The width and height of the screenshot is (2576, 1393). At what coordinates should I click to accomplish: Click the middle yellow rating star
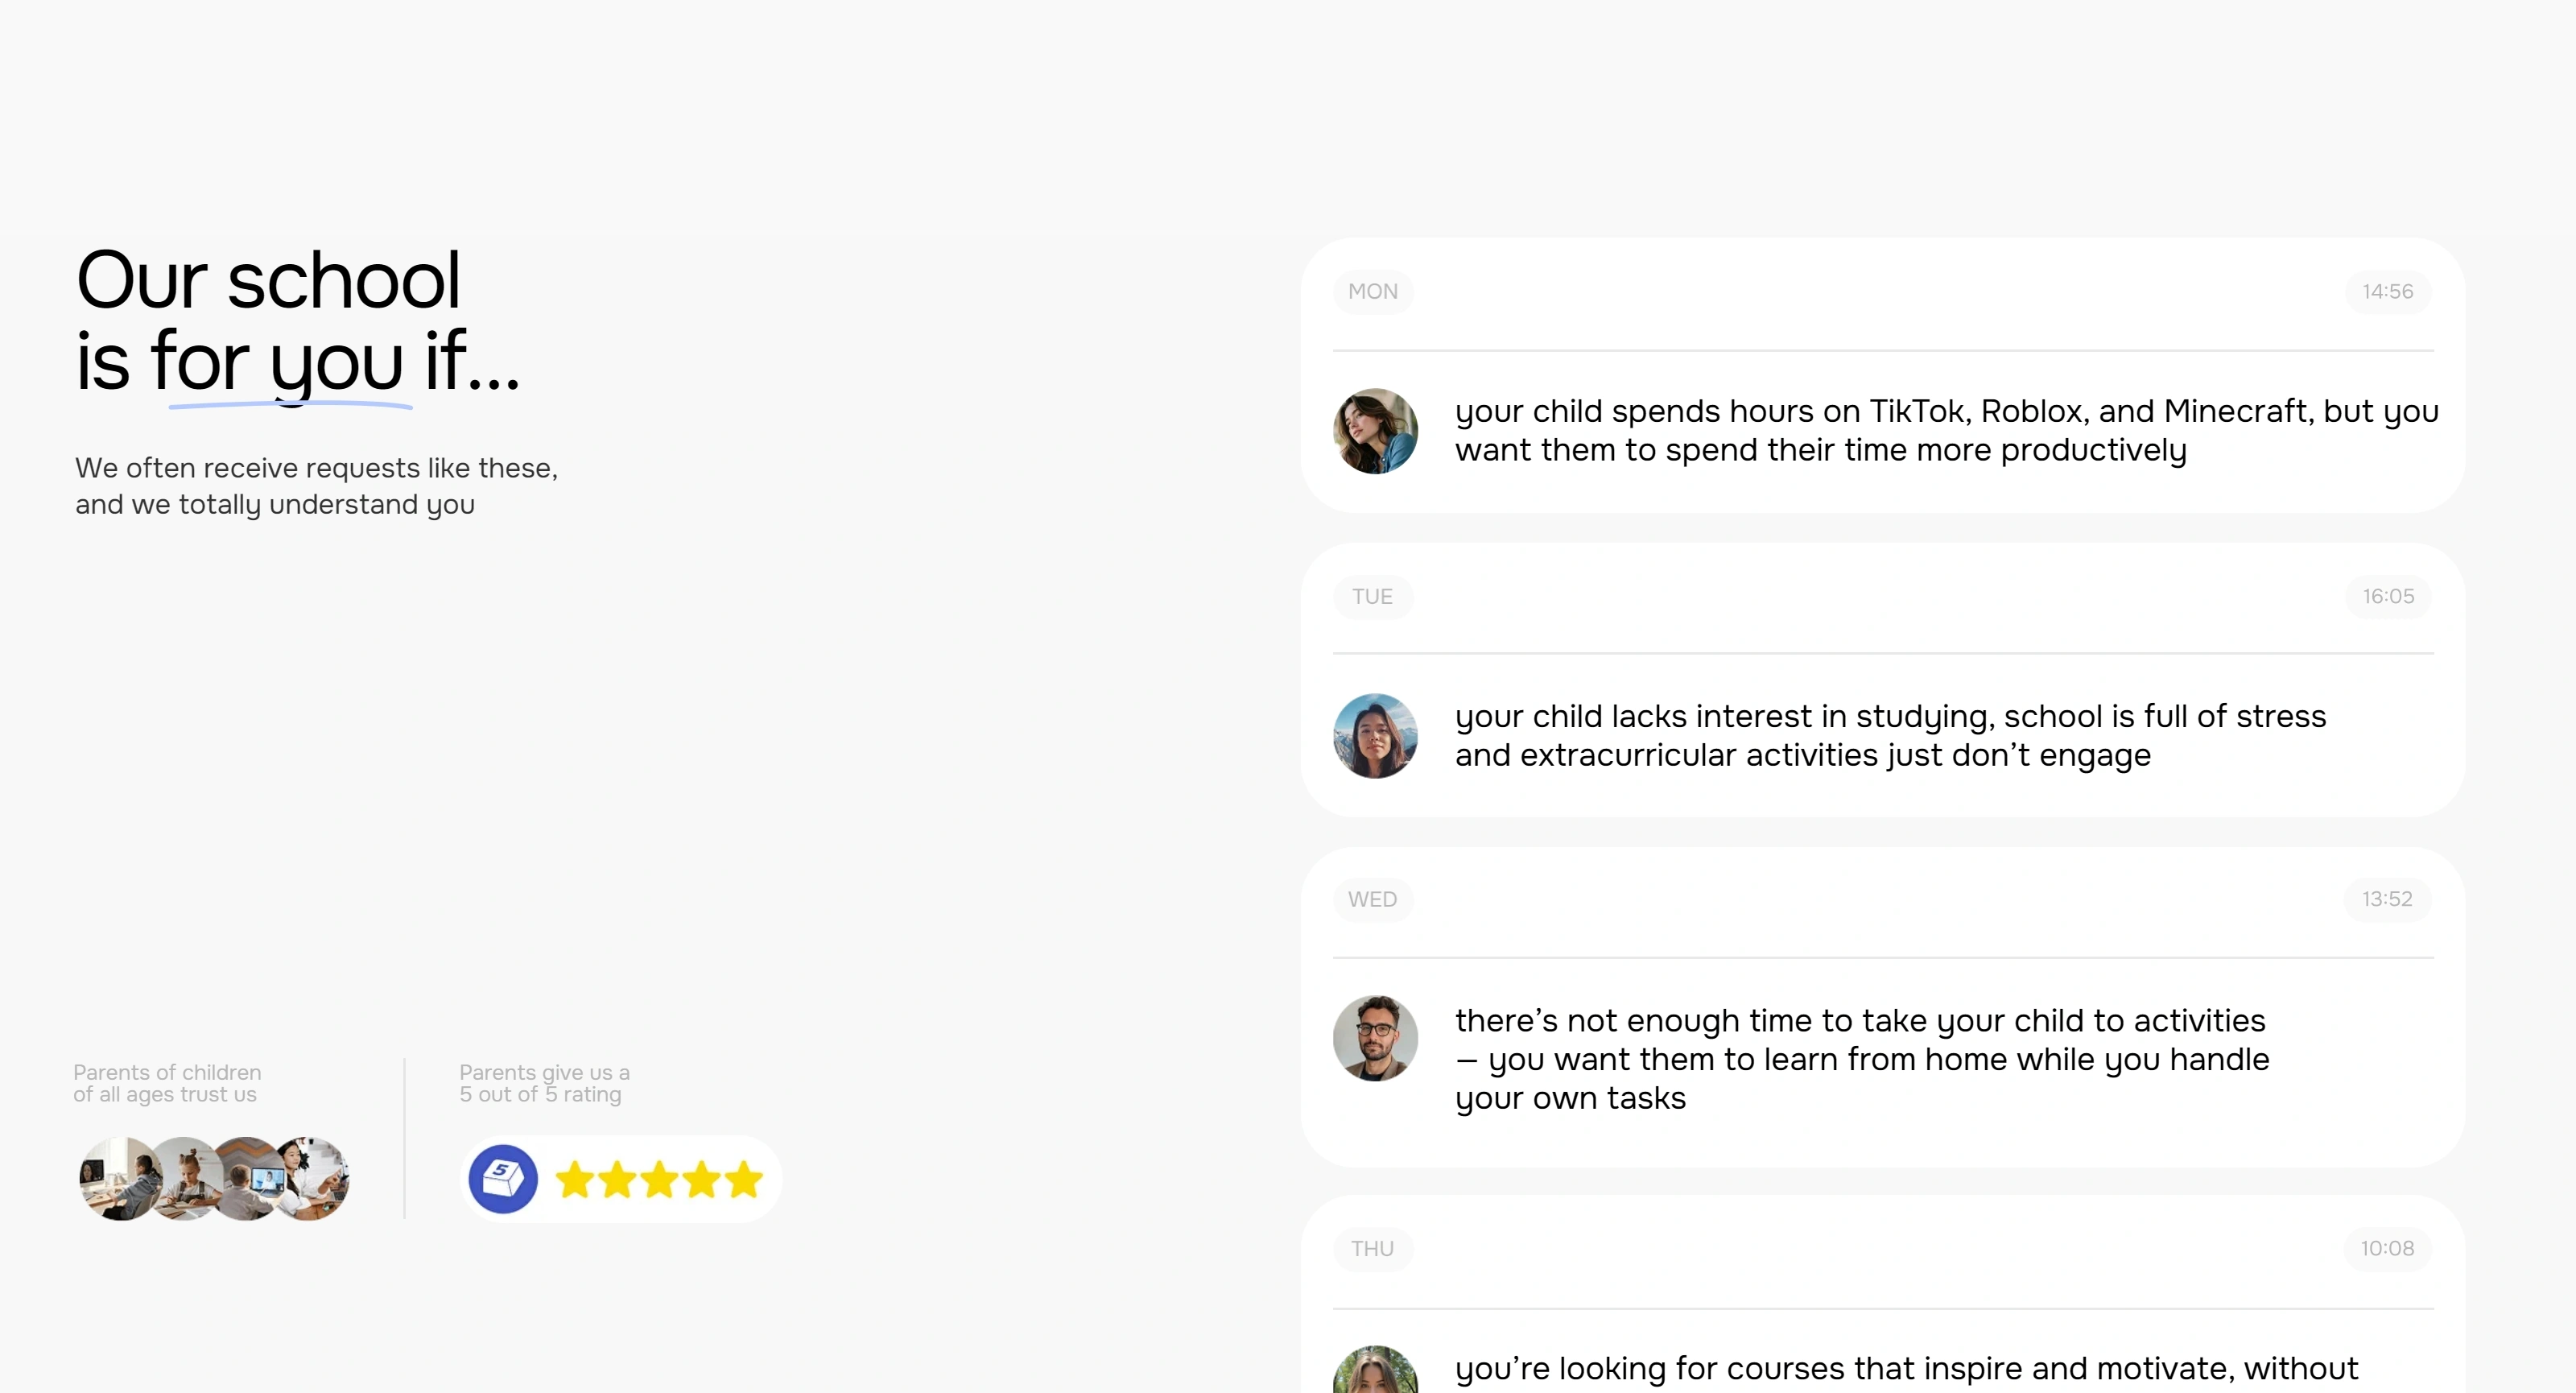660,1180
